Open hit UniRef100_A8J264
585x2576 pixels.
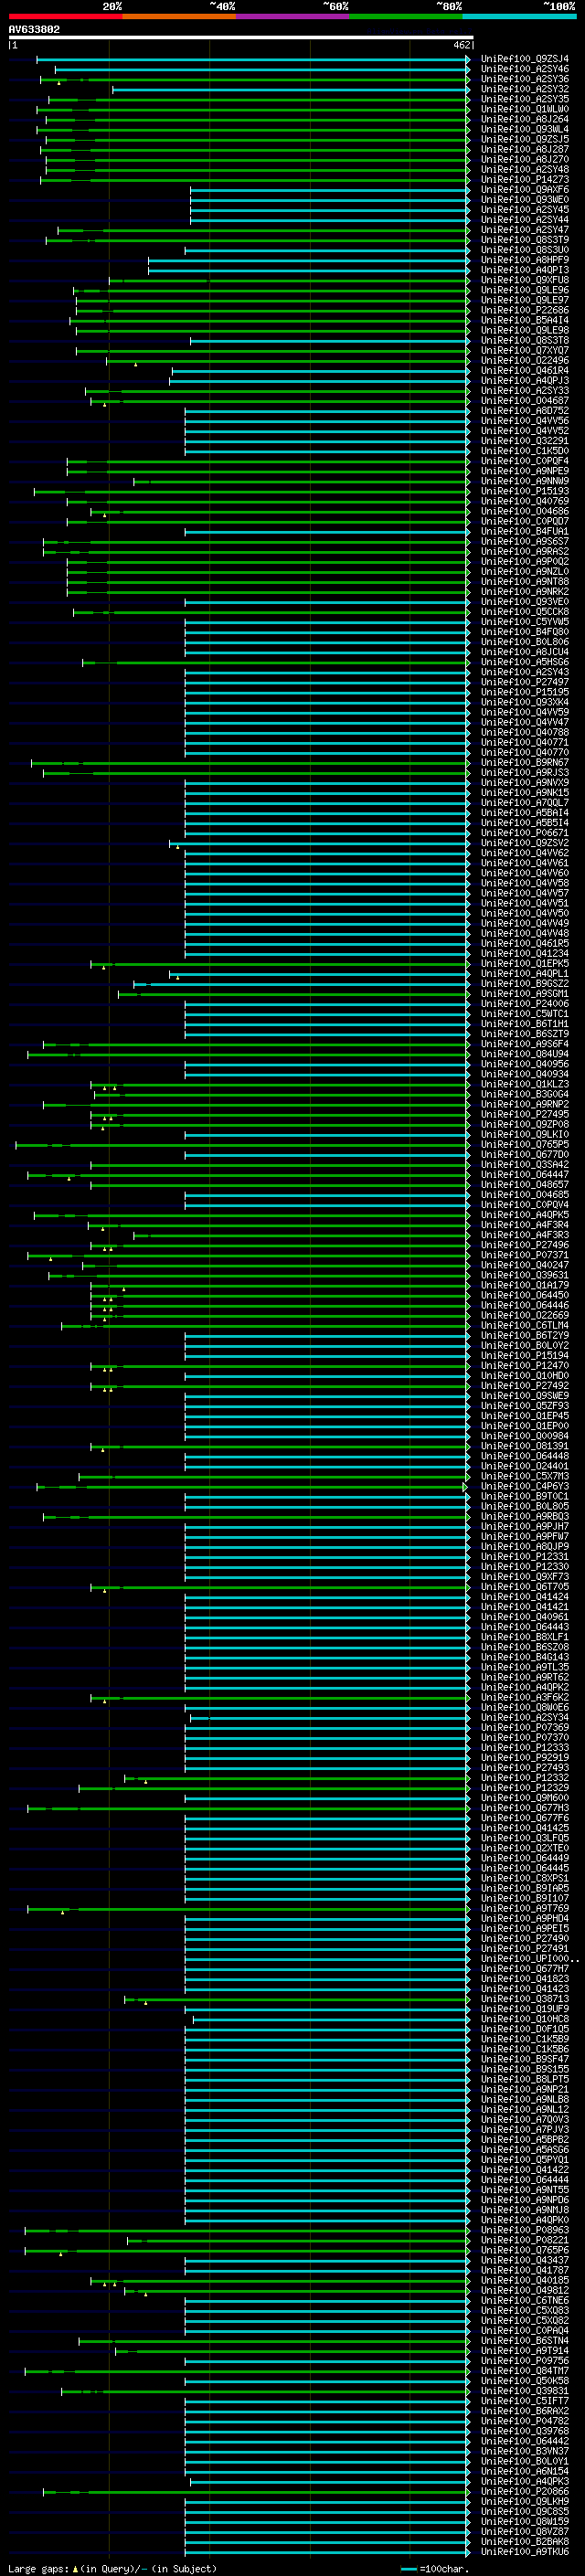[x=525, y=119]
